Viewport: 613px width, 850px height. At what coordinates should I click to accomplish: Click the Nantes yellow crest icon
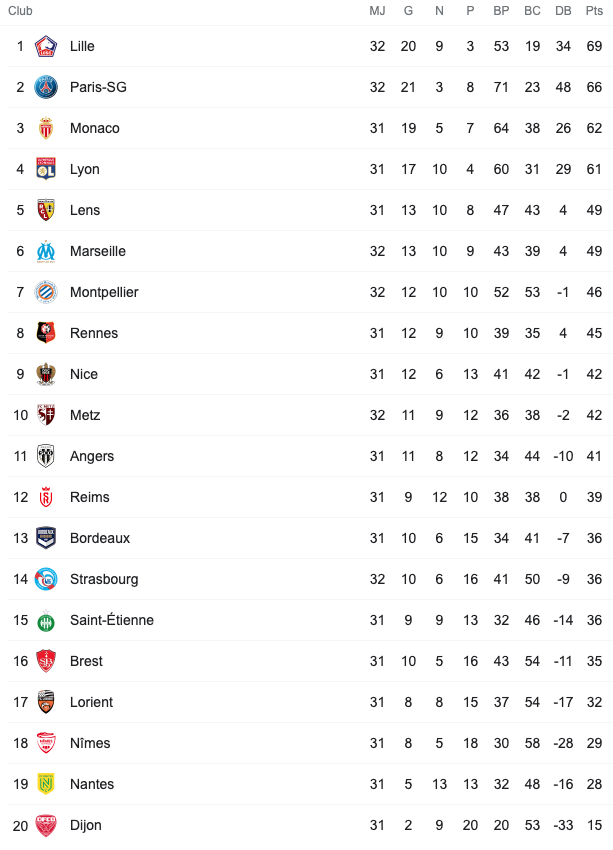pos(46,784)
